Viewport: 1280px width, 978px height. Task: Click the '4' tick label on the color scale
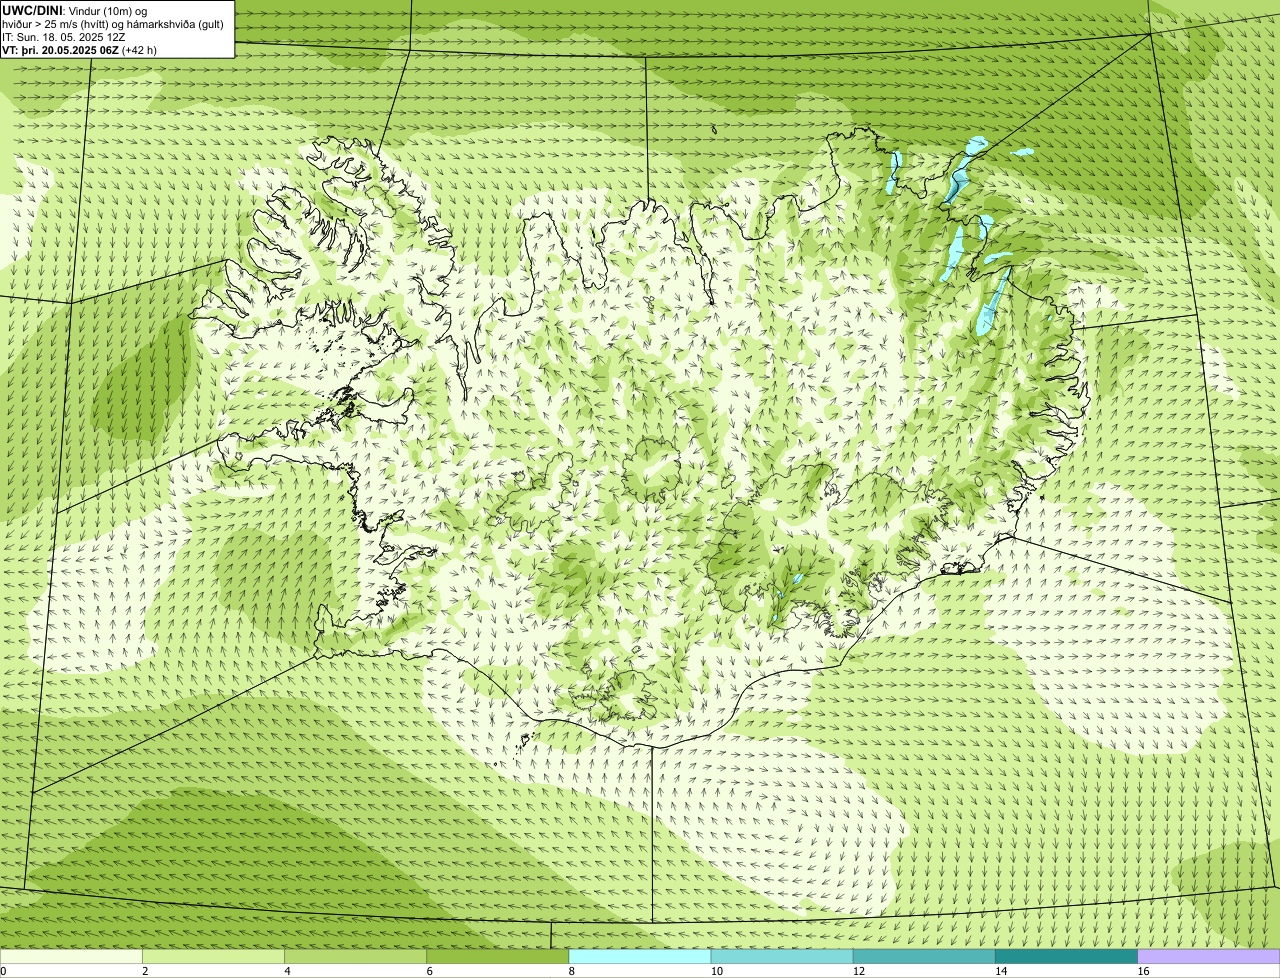point(287,971)
